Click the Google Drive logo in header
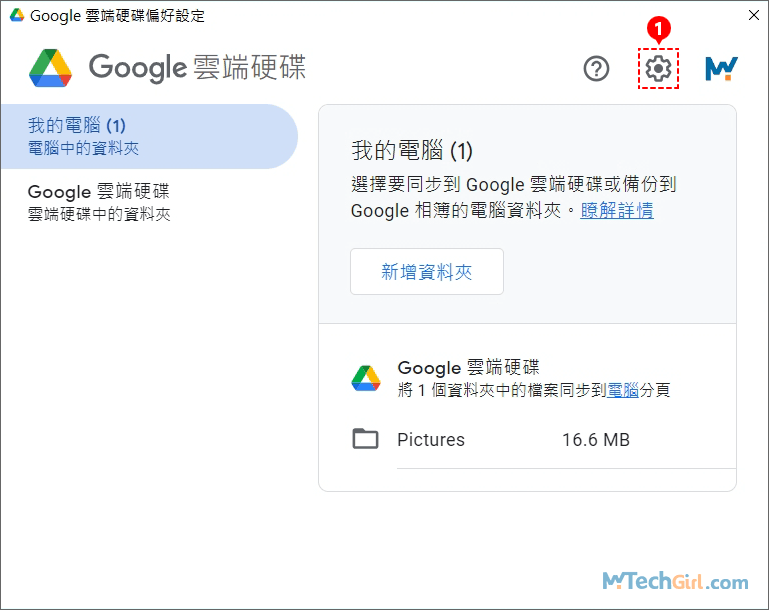 click(50, 68)
